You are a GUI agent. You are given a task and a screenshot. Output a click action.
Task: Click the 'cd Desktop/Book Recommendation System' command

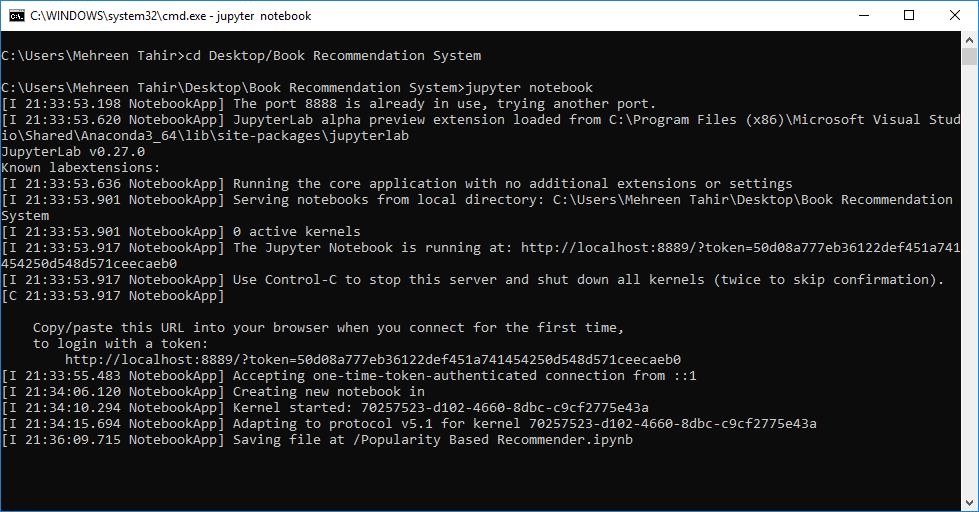[333, 56]
